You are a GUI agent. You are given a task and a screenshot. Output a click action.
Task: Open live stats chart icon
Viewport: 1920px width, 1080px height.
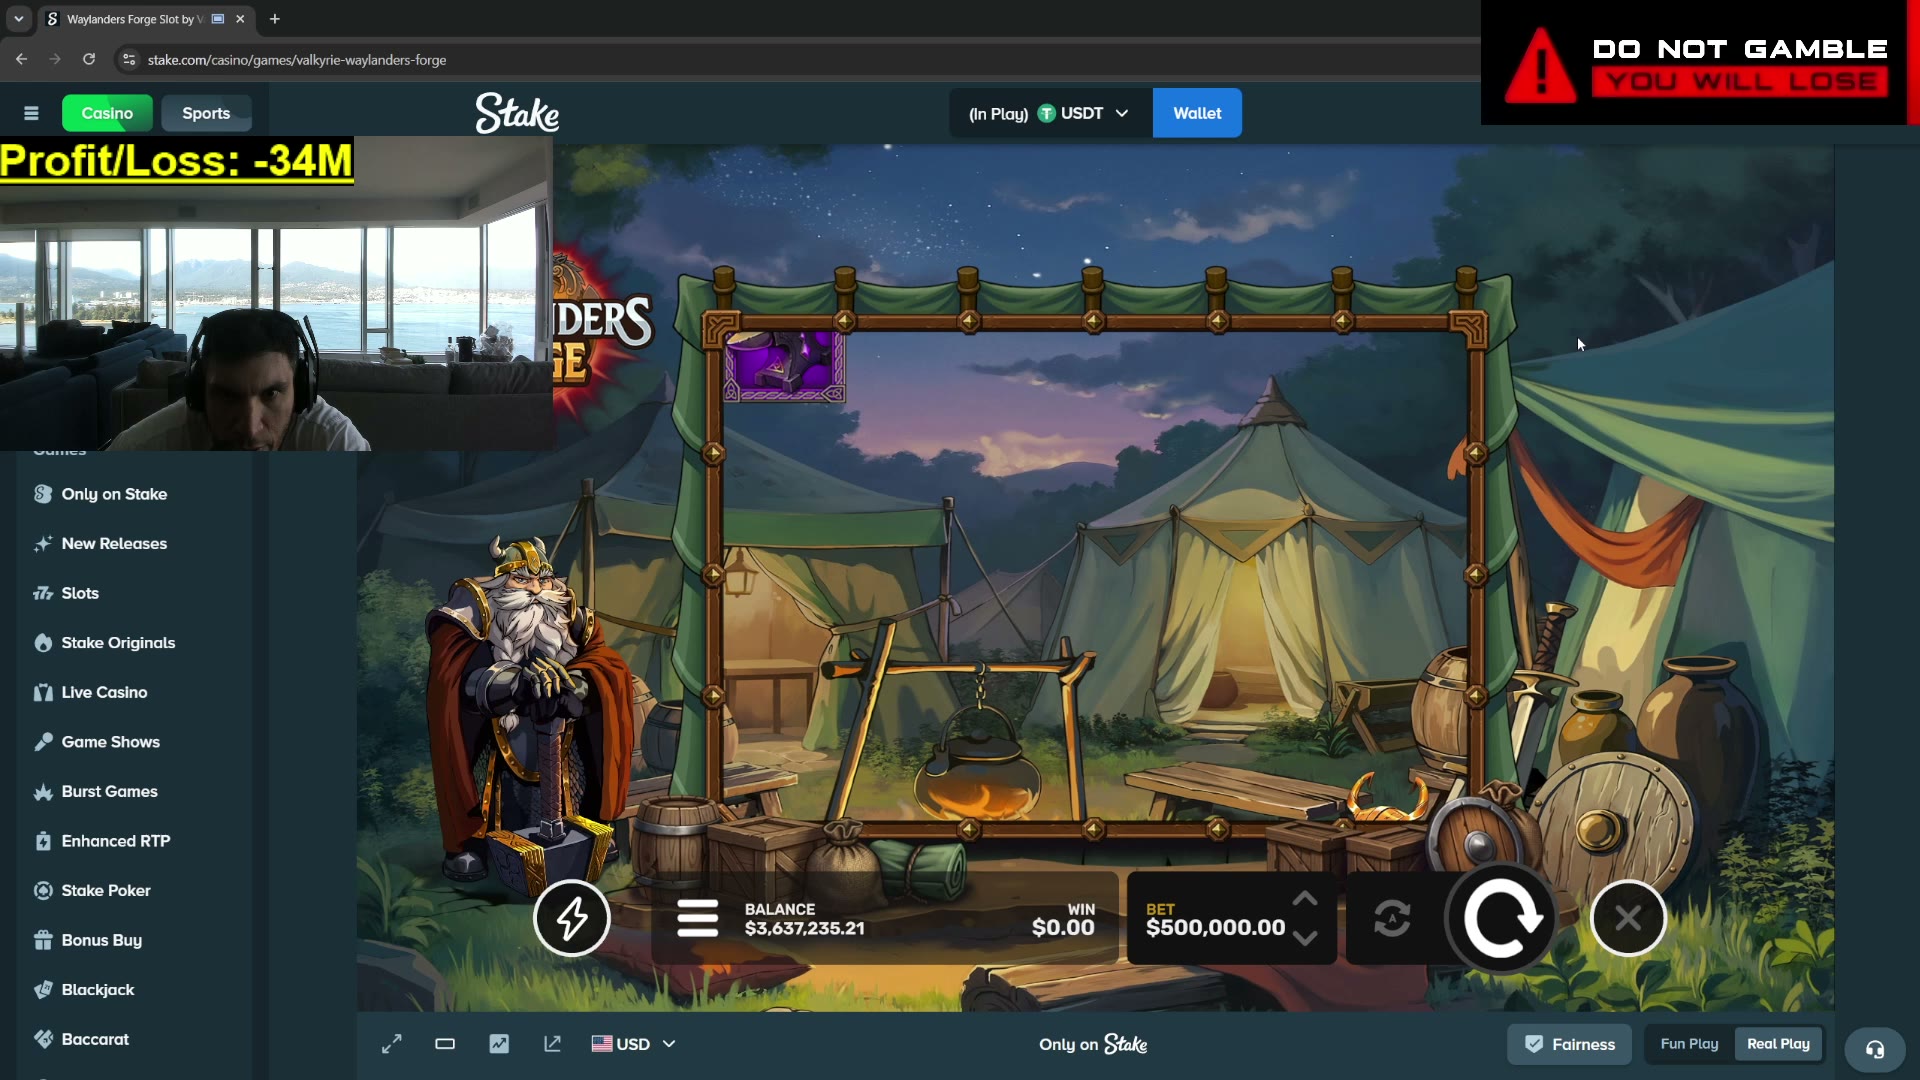(x=499, y=1044)
